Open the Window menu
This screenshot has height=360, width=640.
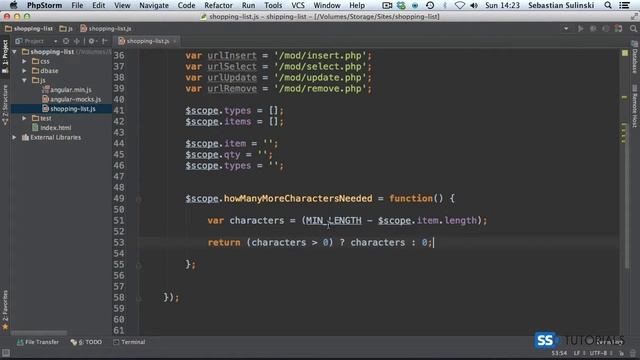(327, 5)
